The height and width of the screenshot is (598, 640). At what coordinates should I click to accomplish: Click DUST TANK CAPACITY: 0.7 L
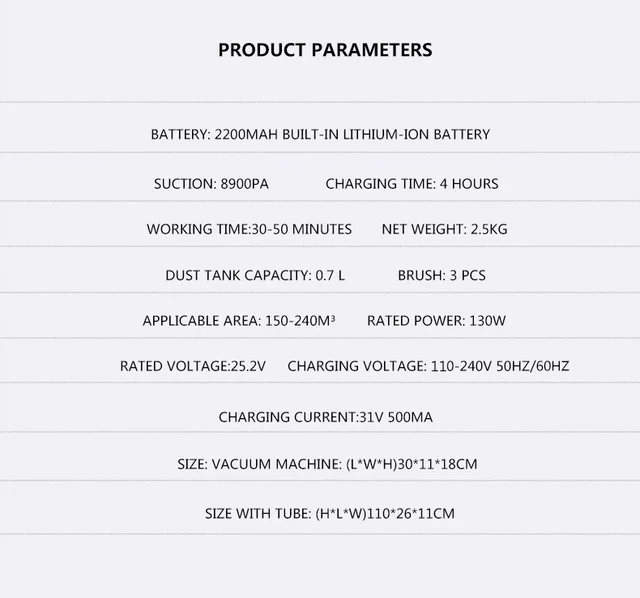pos(254,275)
